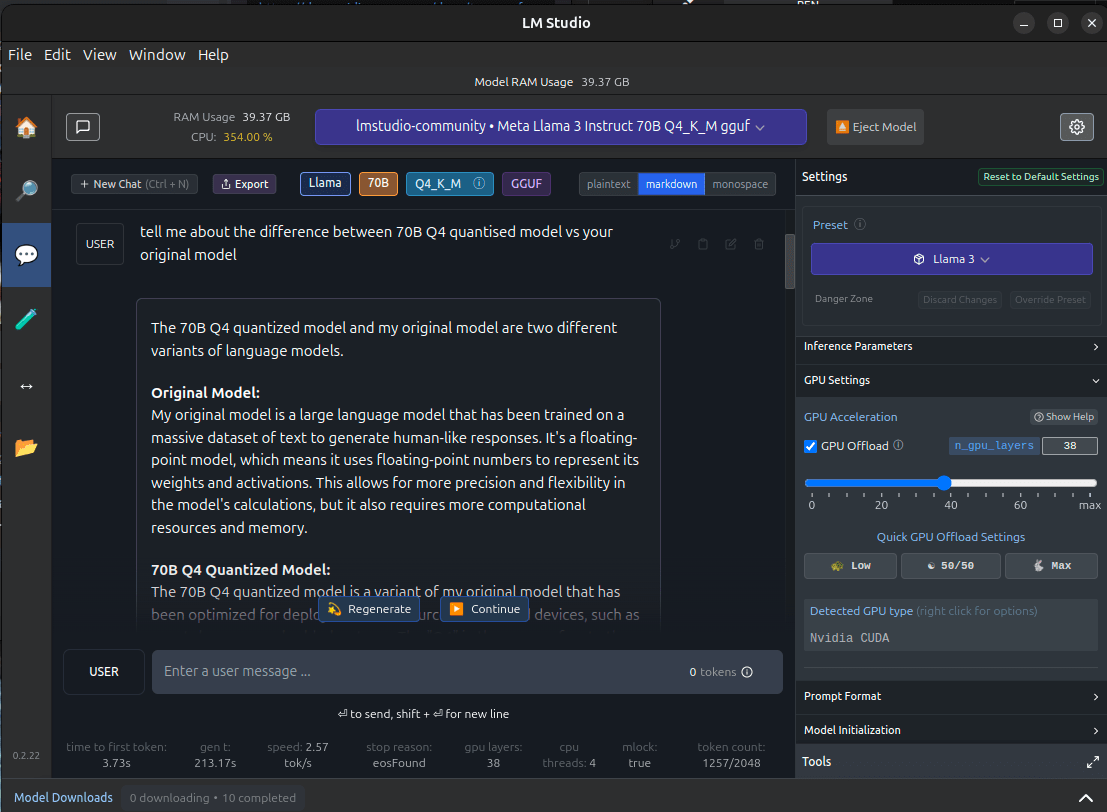Open the View menu
The image size is (1107, 812).
tap(100, 55)
